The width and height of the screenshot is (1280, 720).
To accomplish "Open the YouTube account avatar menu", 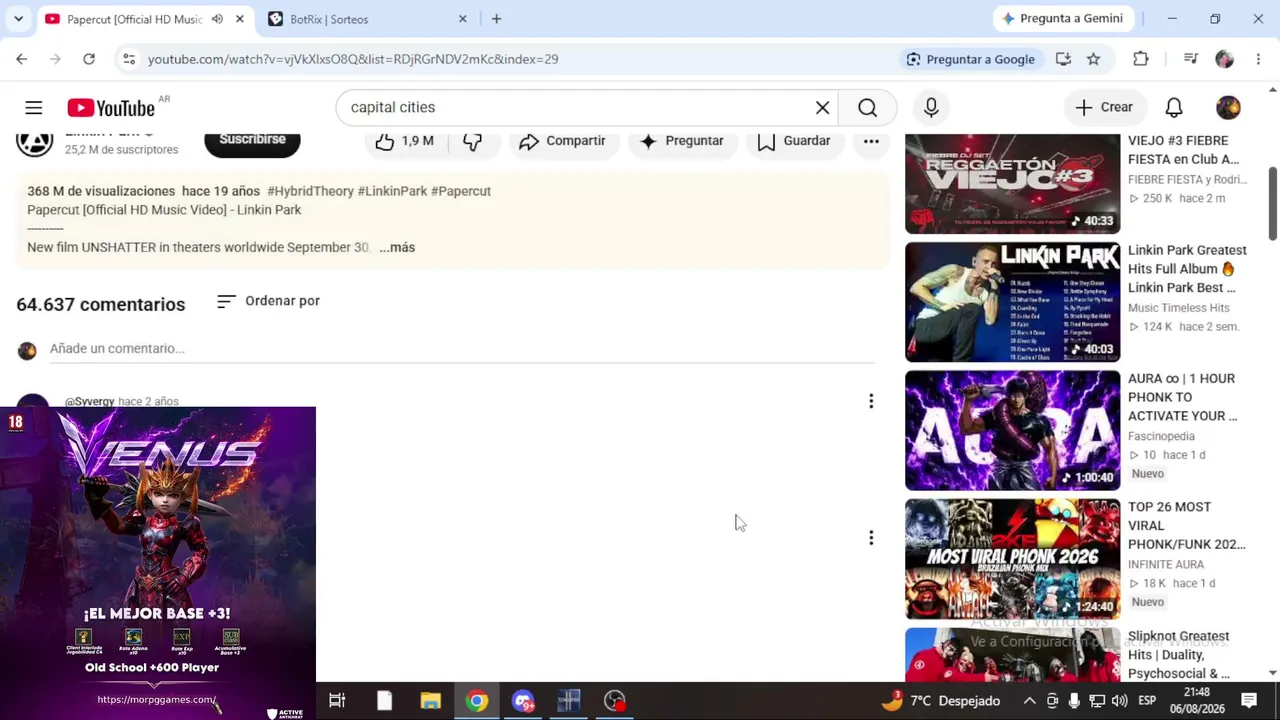I will [x=1228, y=108].
